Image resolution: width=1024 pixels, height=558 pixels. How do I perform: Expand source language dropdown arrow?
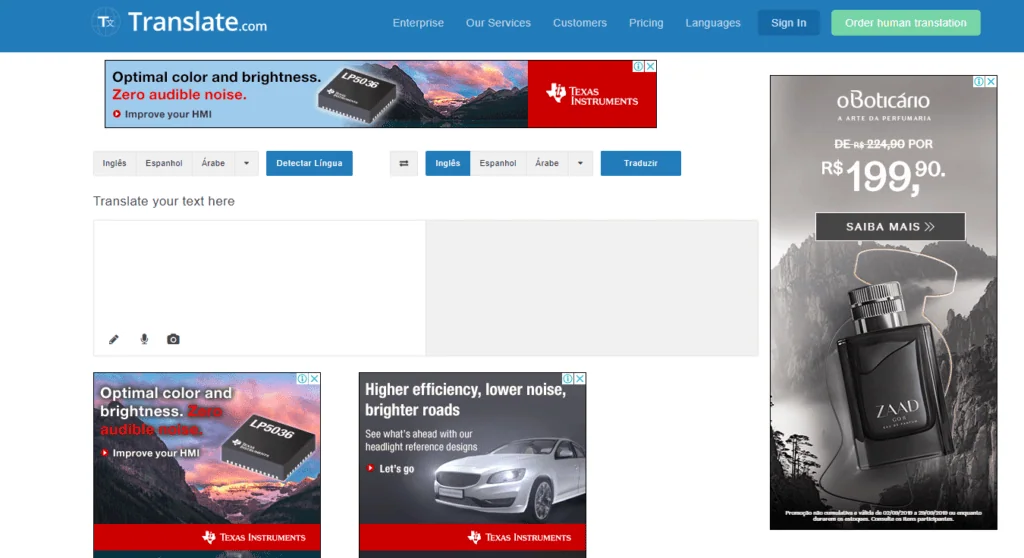point(246,163)
